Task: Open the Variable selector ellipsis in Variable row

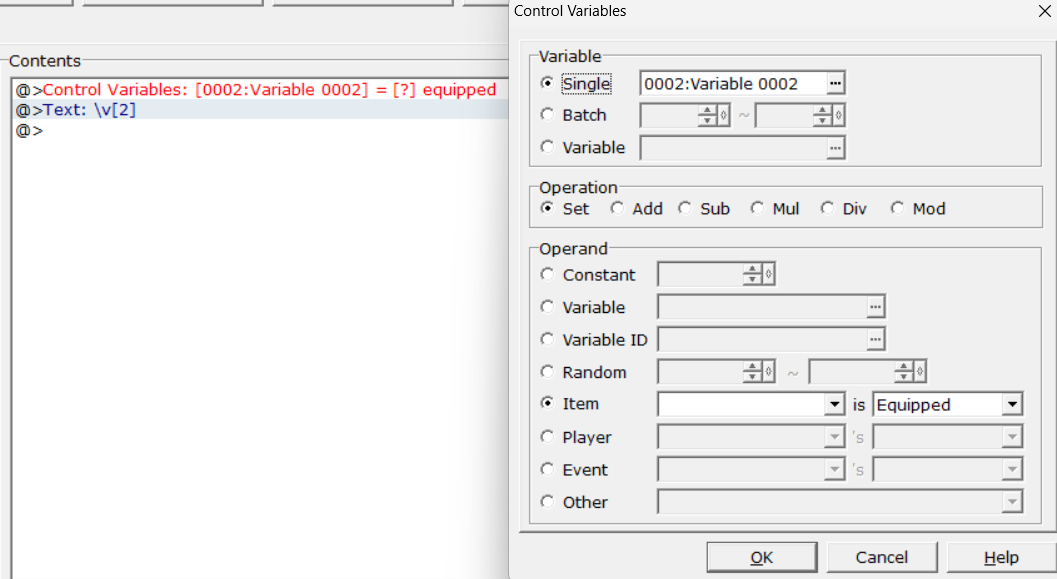Action: pyautogui.click(x=836, y=147)
